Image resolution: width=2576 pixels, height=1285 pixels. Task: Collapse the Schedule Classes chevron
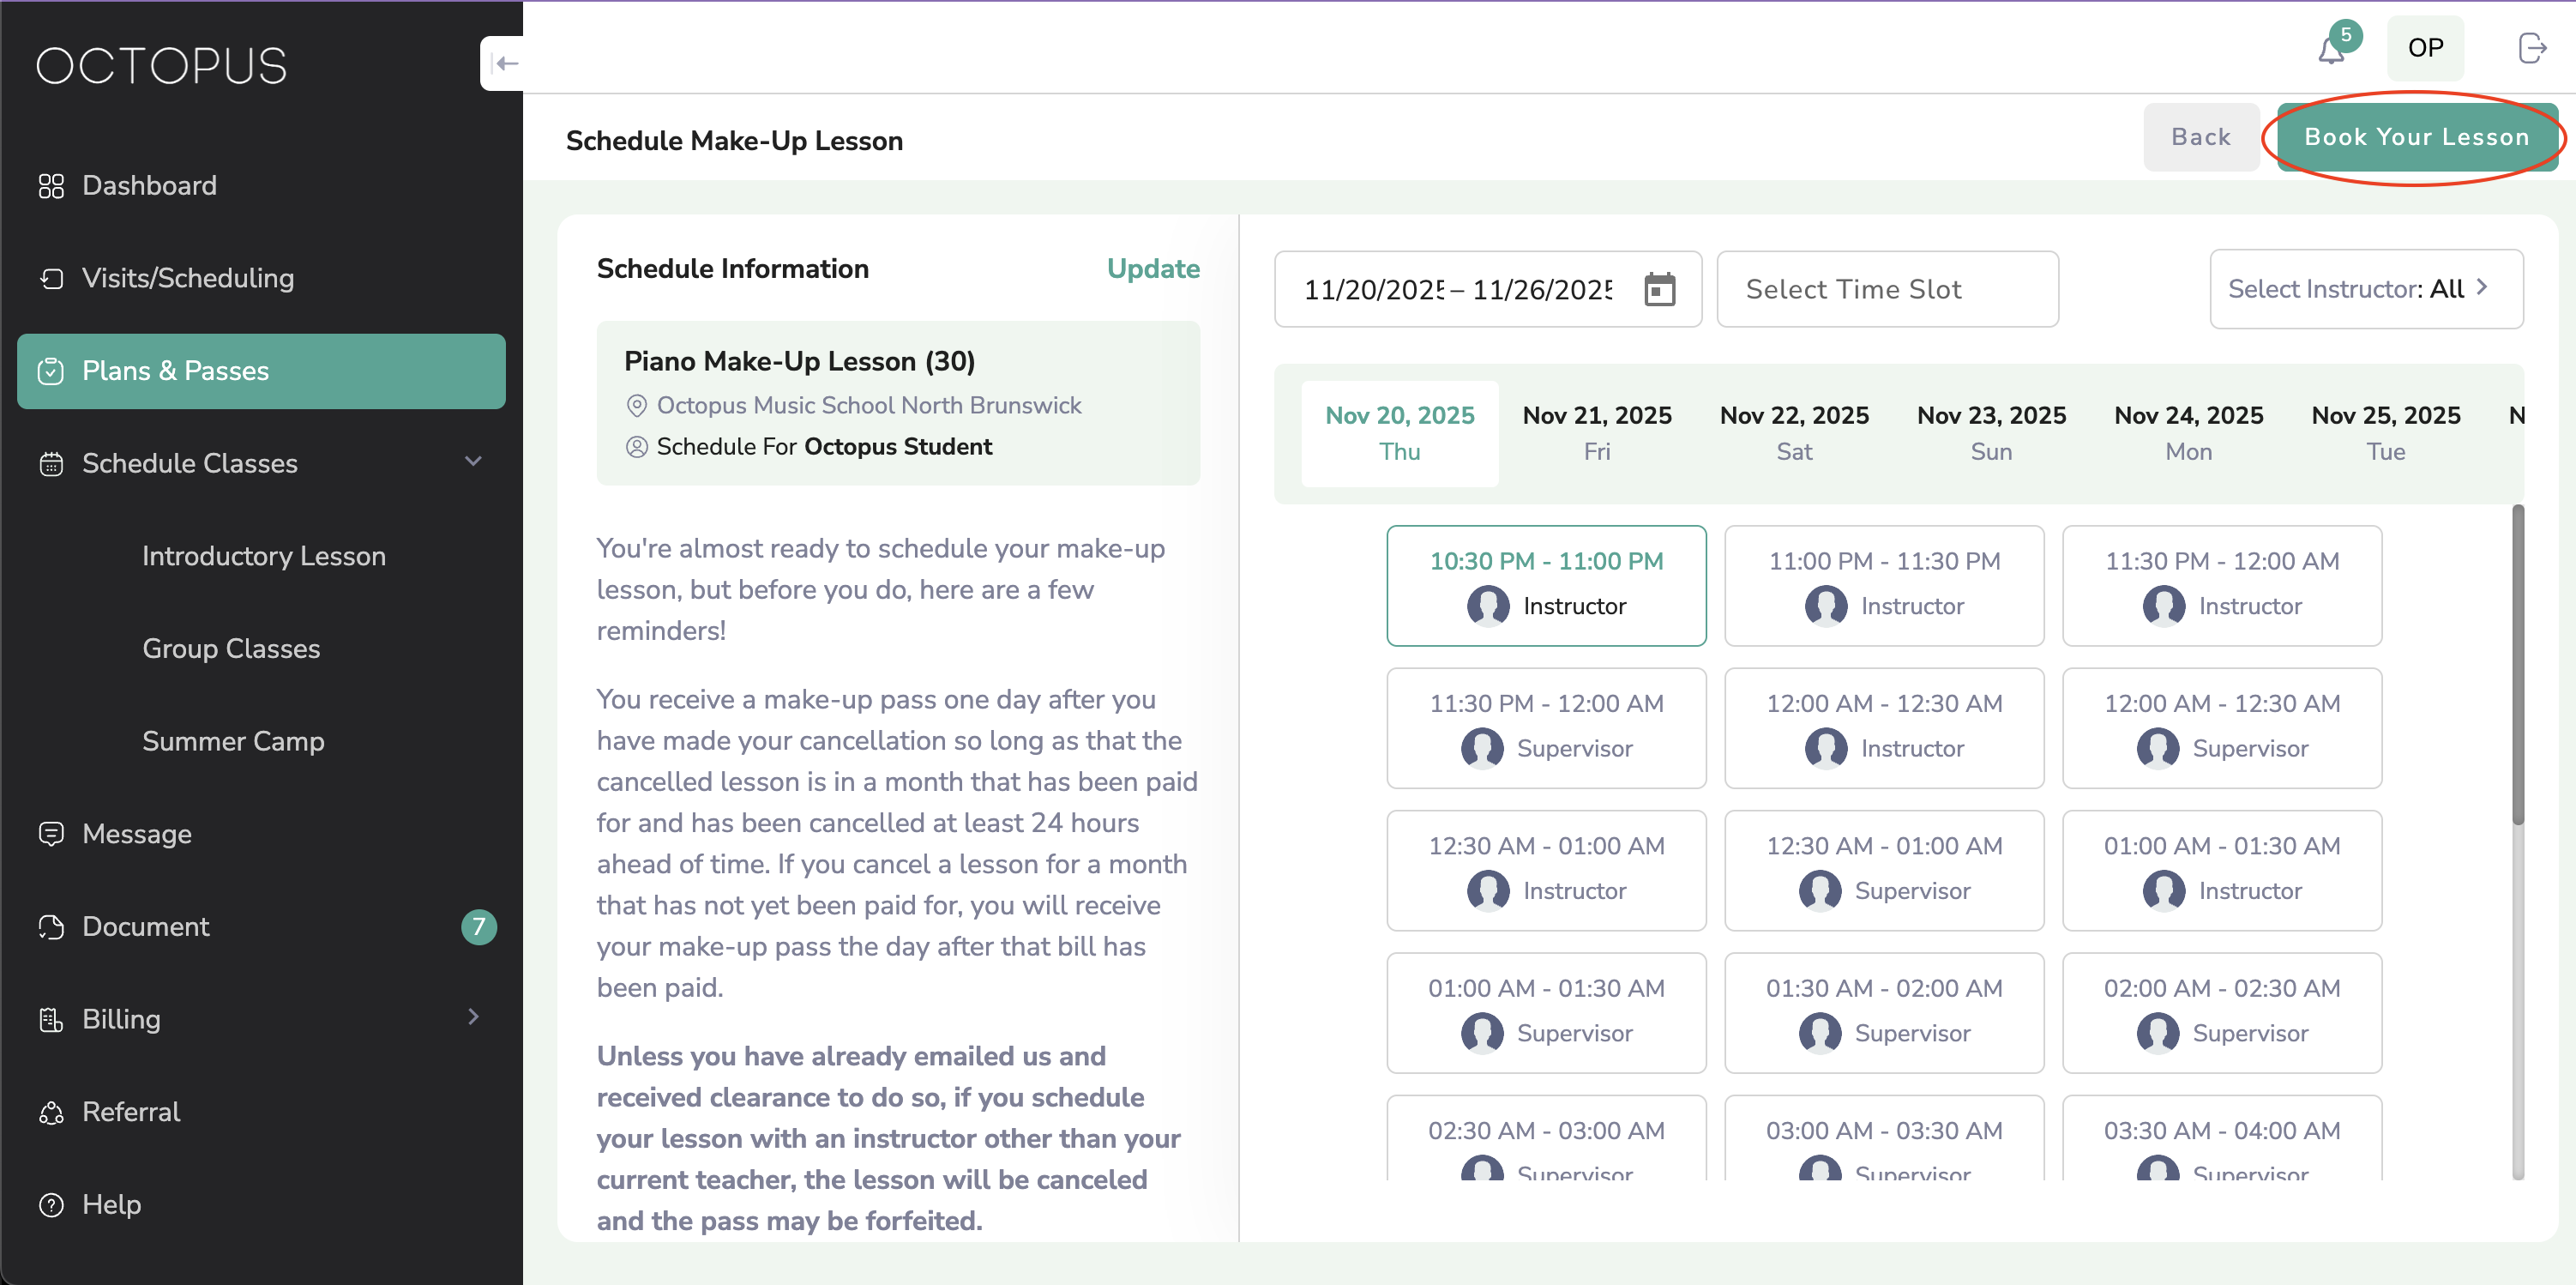click(x=473, y=461)
